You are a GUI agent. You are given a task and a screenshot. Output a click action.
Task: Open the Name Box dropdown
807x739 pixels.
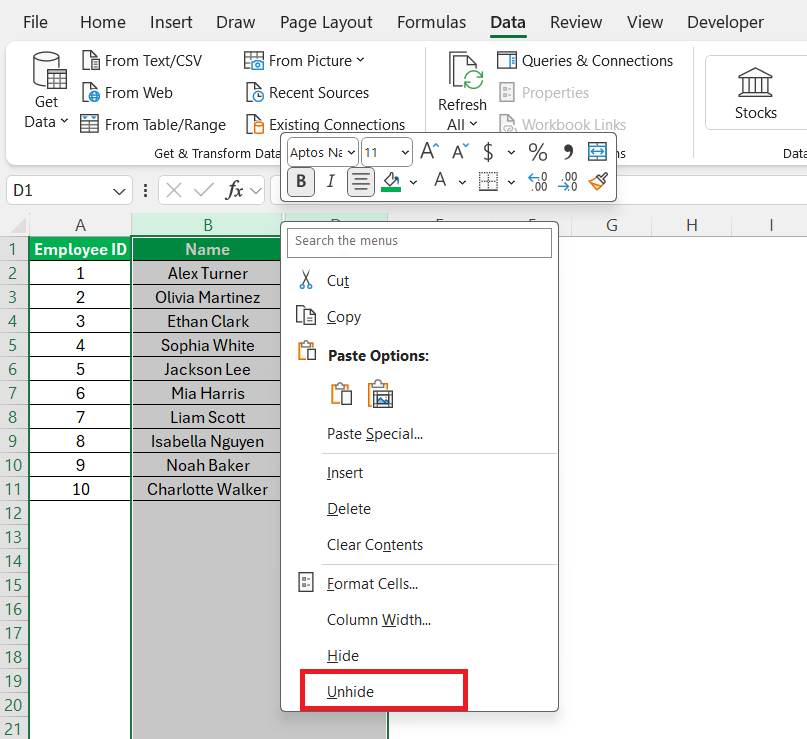(119, 191)
